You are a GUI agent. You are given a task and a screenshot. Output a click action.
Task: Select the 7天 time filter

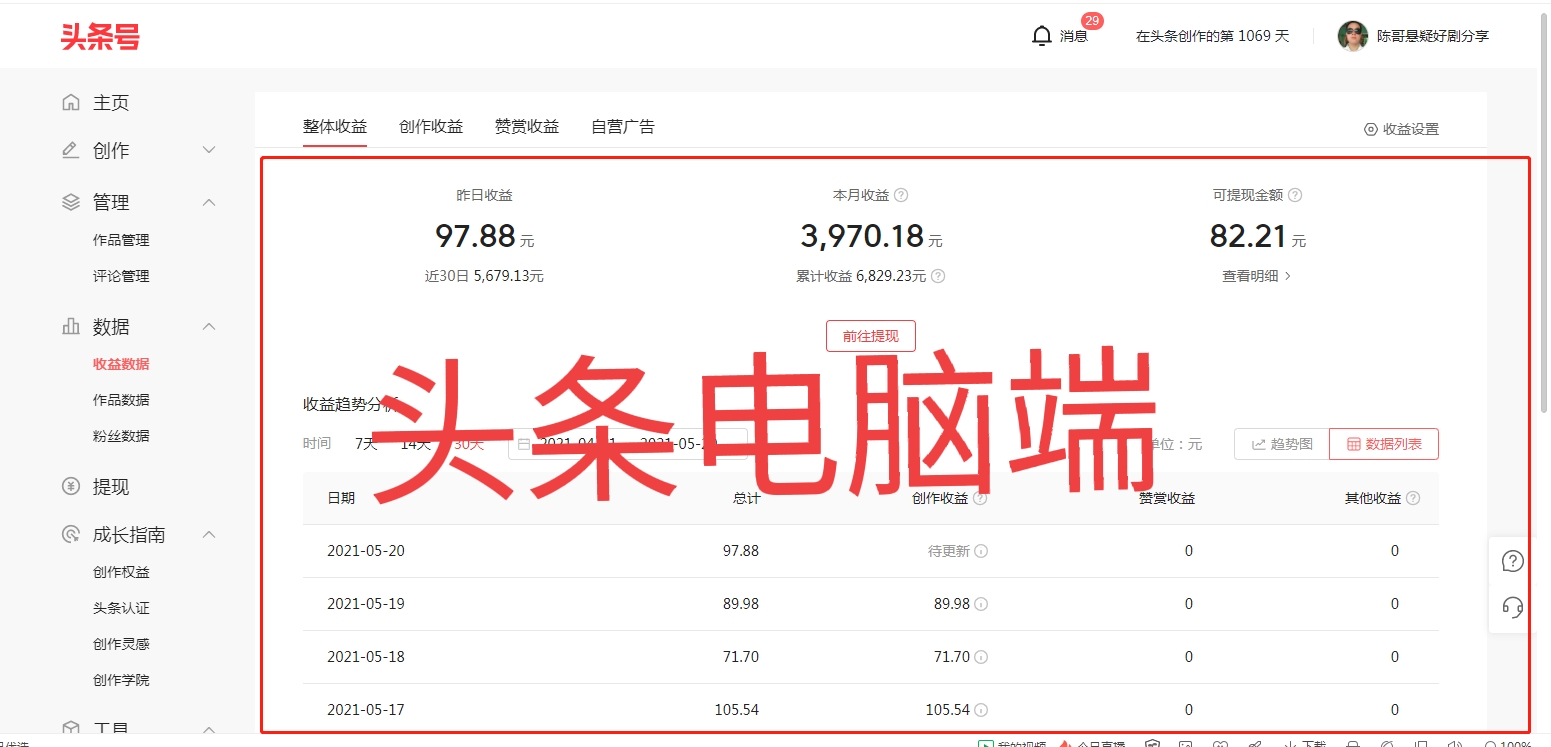click(365, 443)
